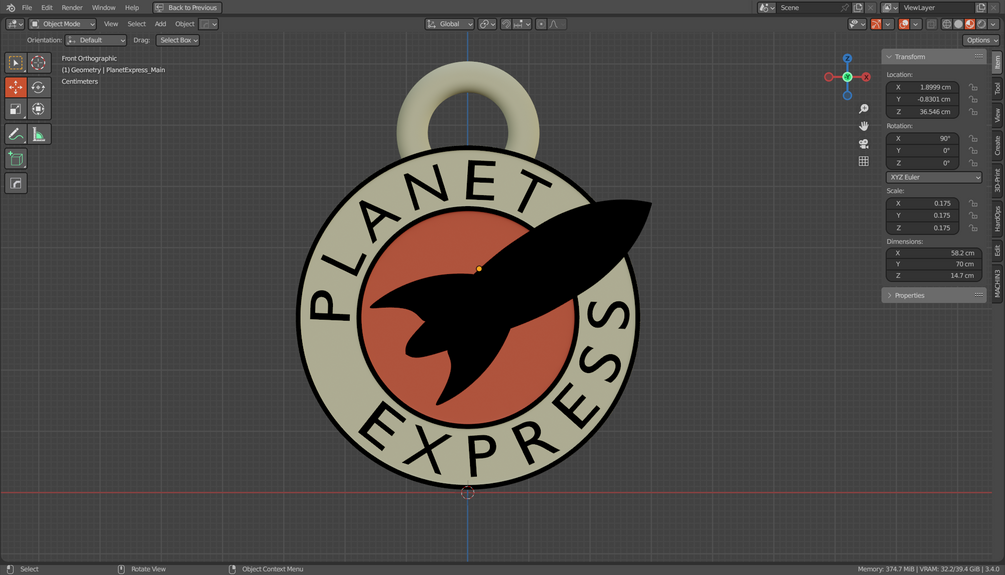Toggle lock for Scale Z

click(x=973, y=228)
